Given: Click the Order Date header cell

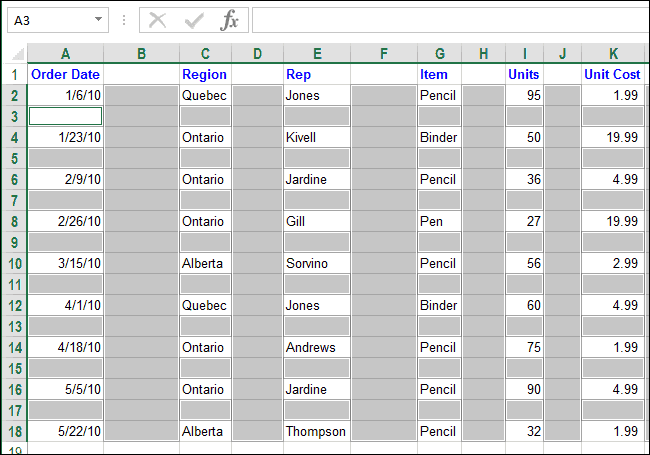Looking at the screenshot, I should [65, 74].
